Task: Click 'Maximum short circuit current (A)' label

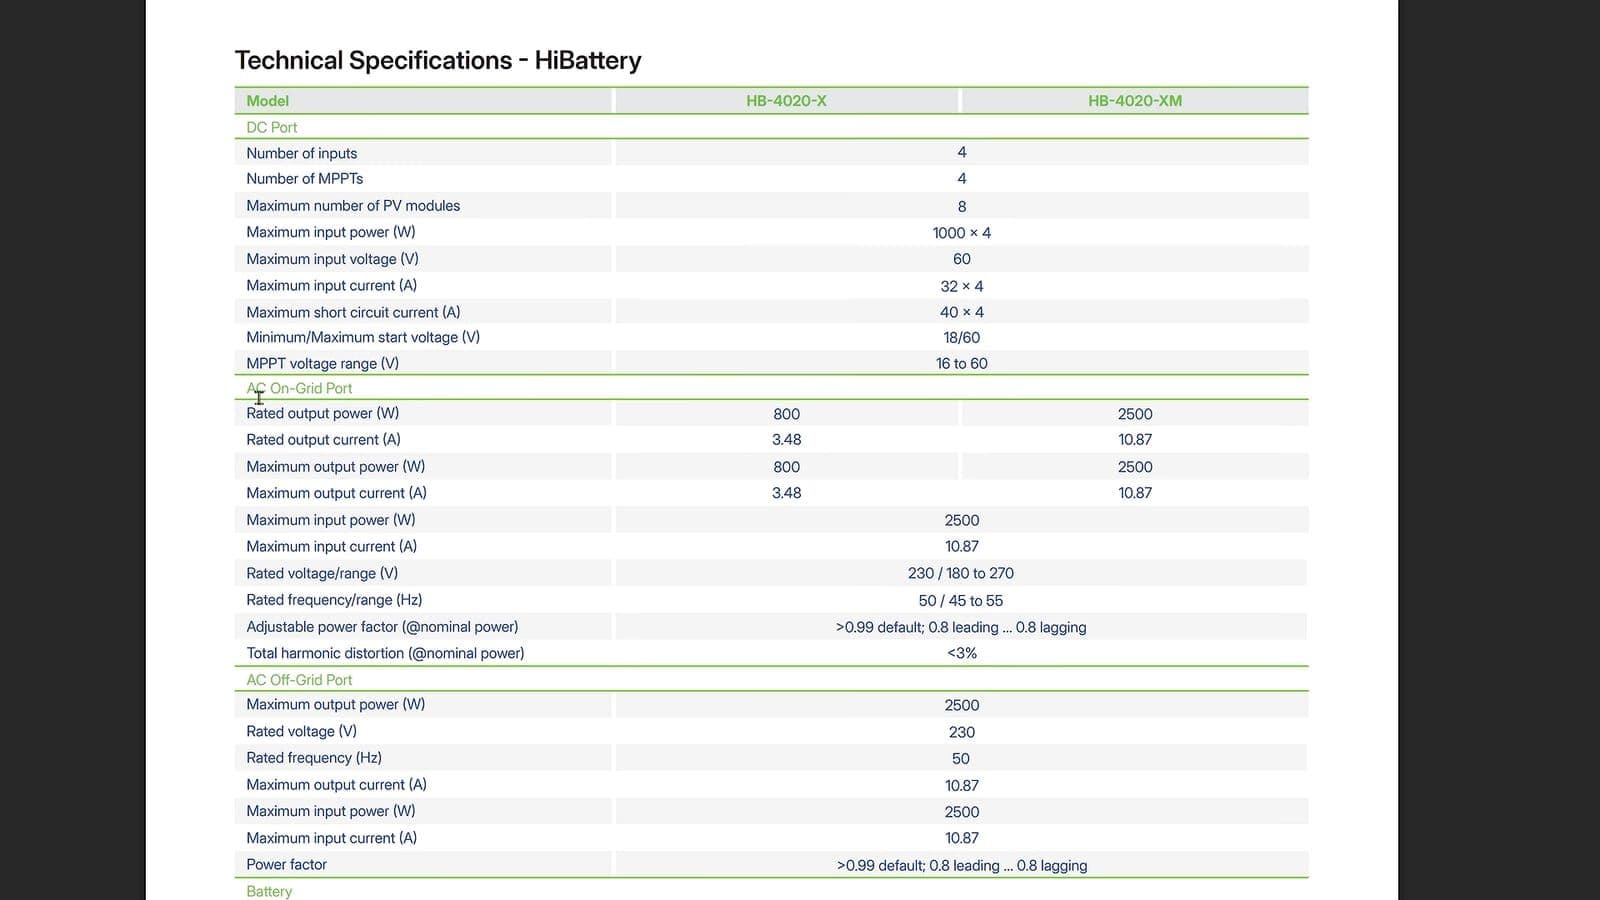Action: click(x=353, y=312)
